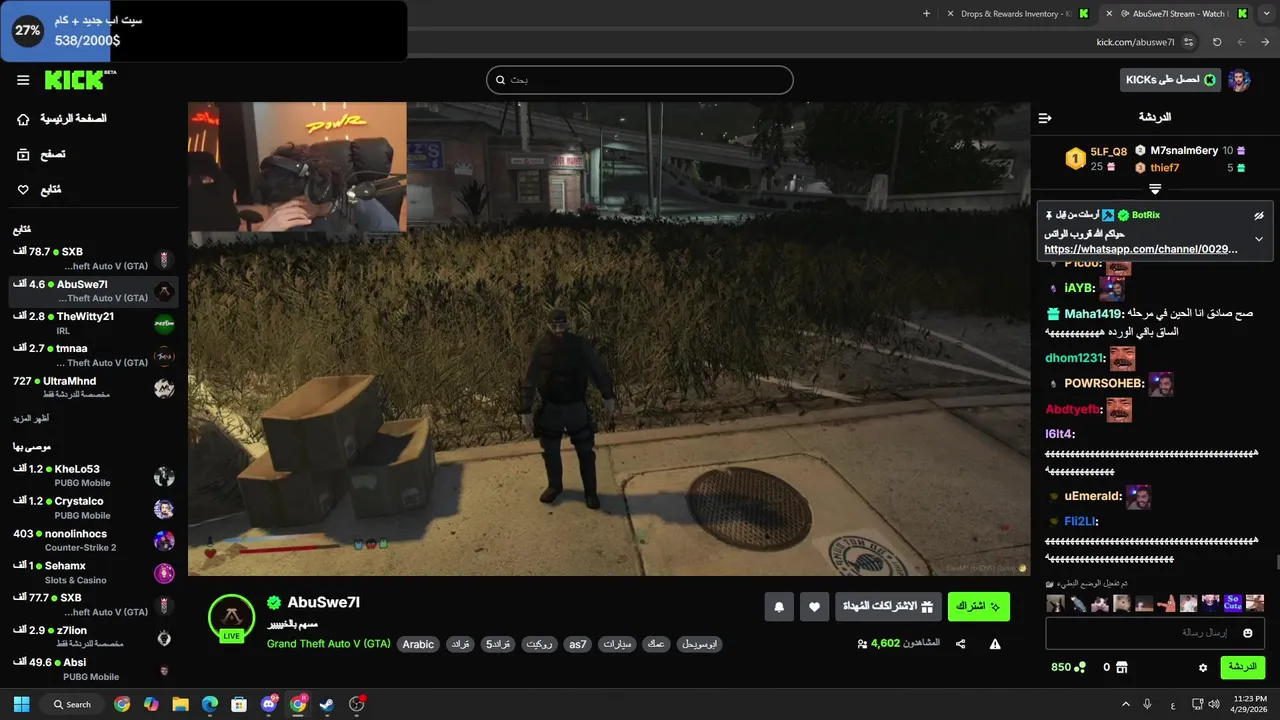This screenshot has width=1280, height=720.
Task: Open the user profile avatar menu
Action: tap(1239, 80)
